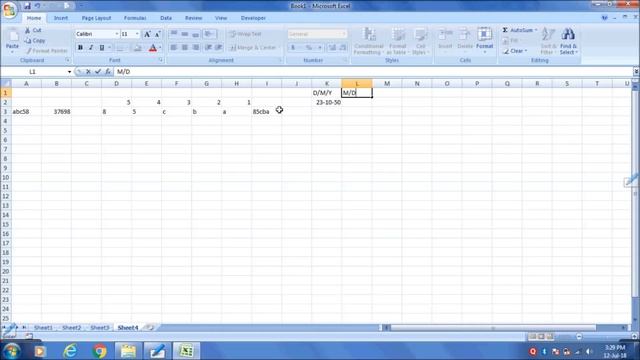Screen dimensions: 640x360
Task: Open Conditional Formatting menu
Action: click(x=368, y=41)
